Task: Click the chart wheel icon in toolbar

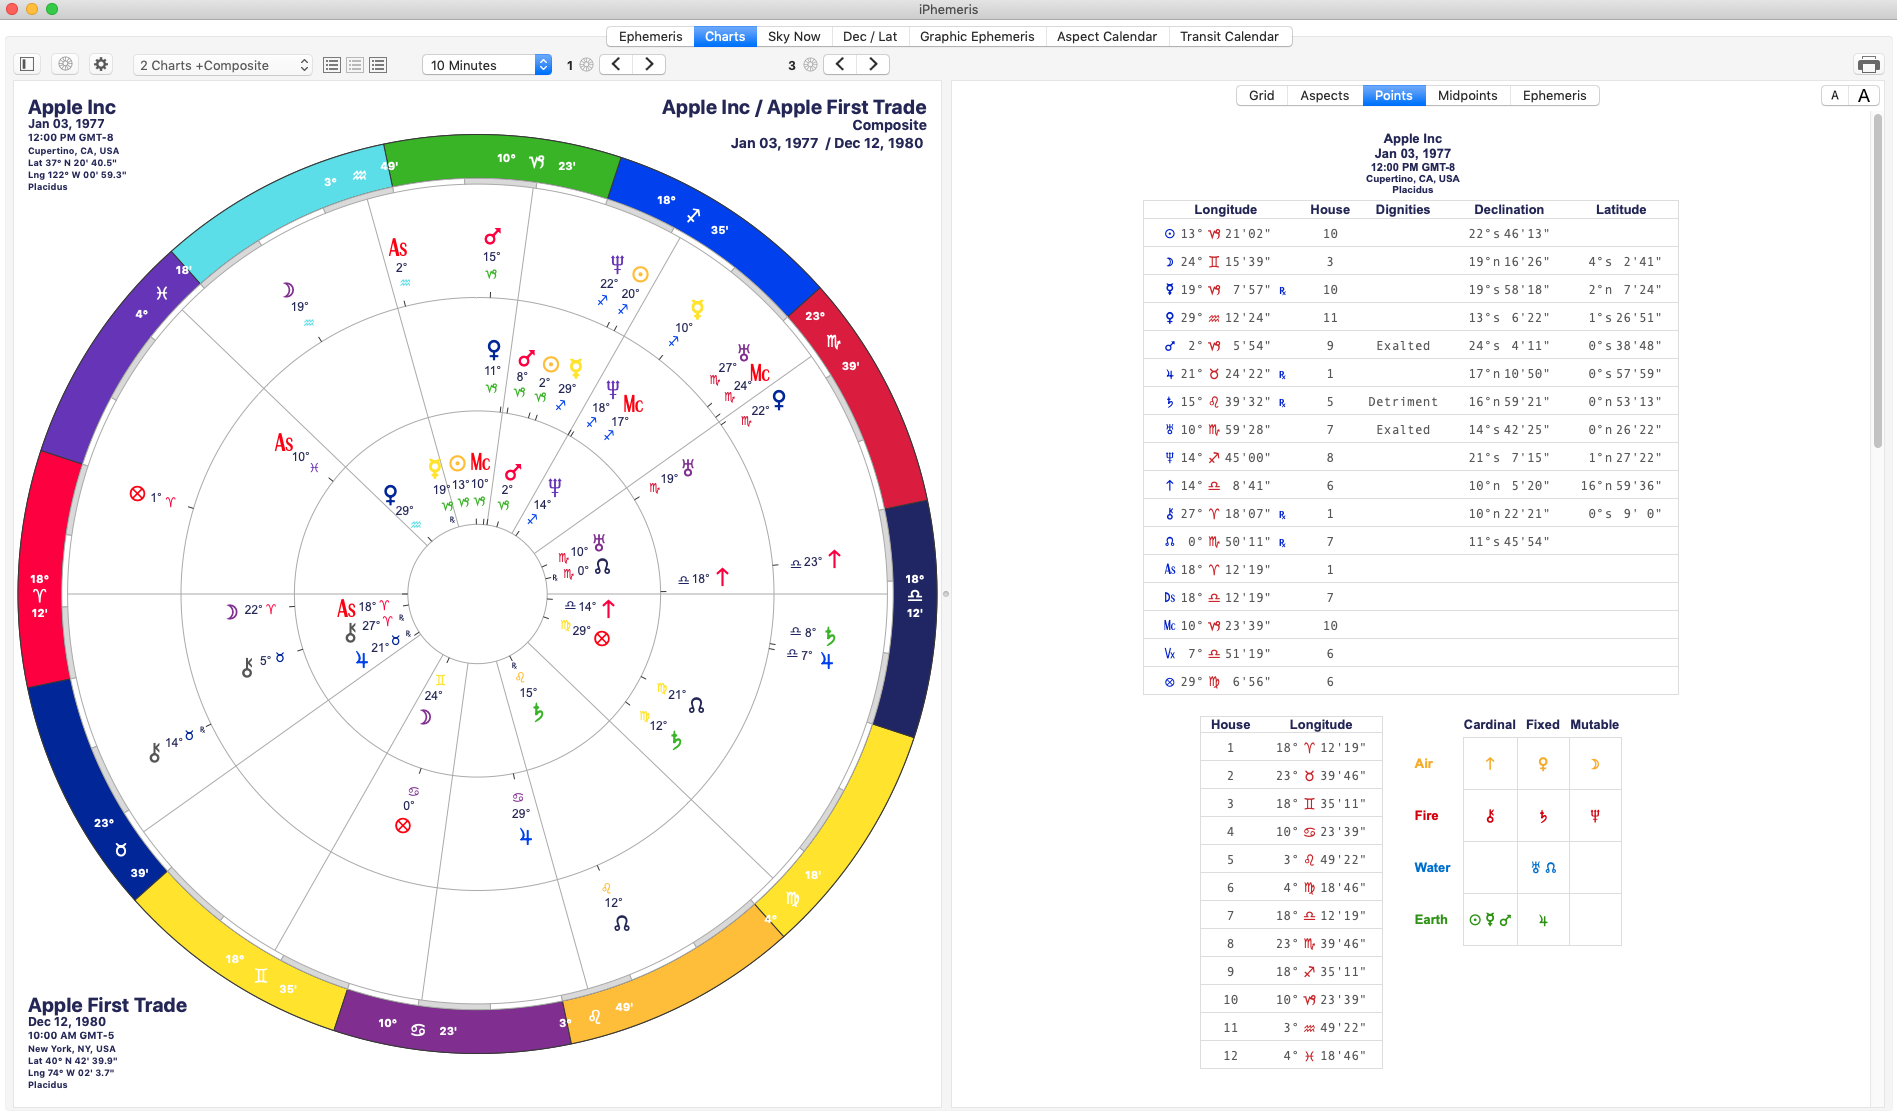Action: click(x=65, y=64)
